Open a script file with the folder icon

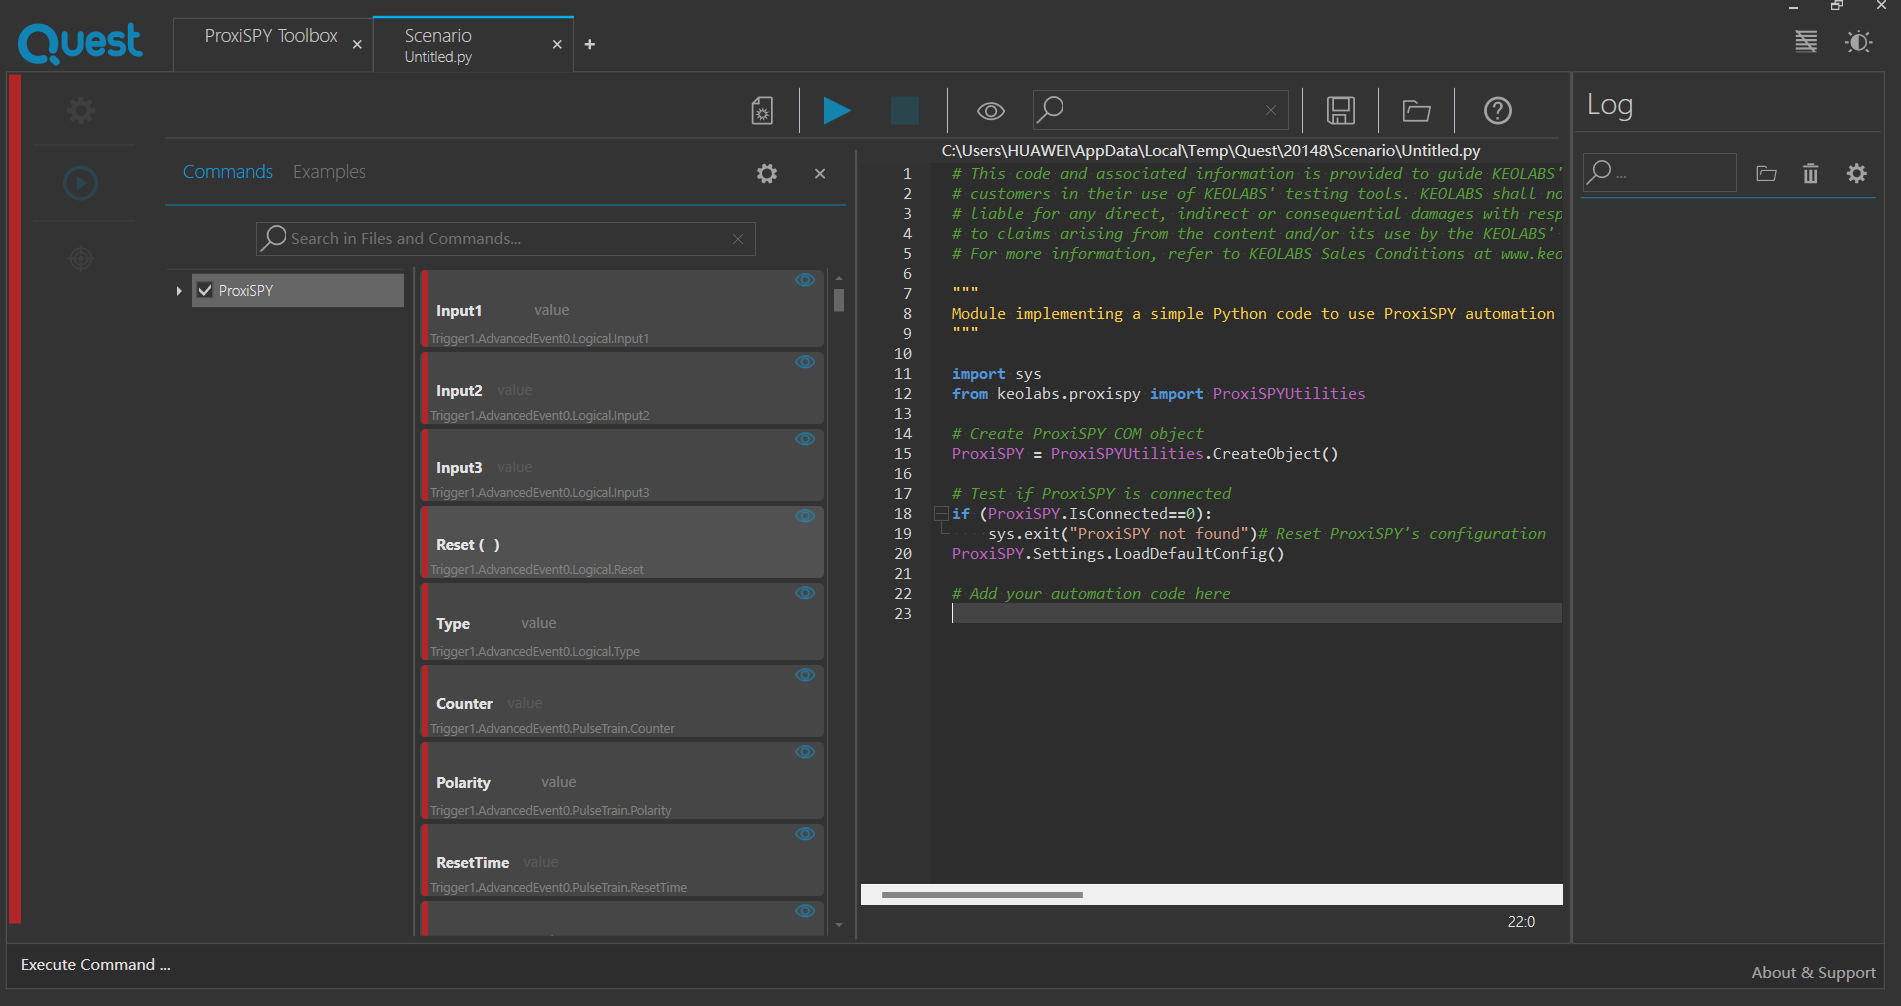click(1416, 110)
